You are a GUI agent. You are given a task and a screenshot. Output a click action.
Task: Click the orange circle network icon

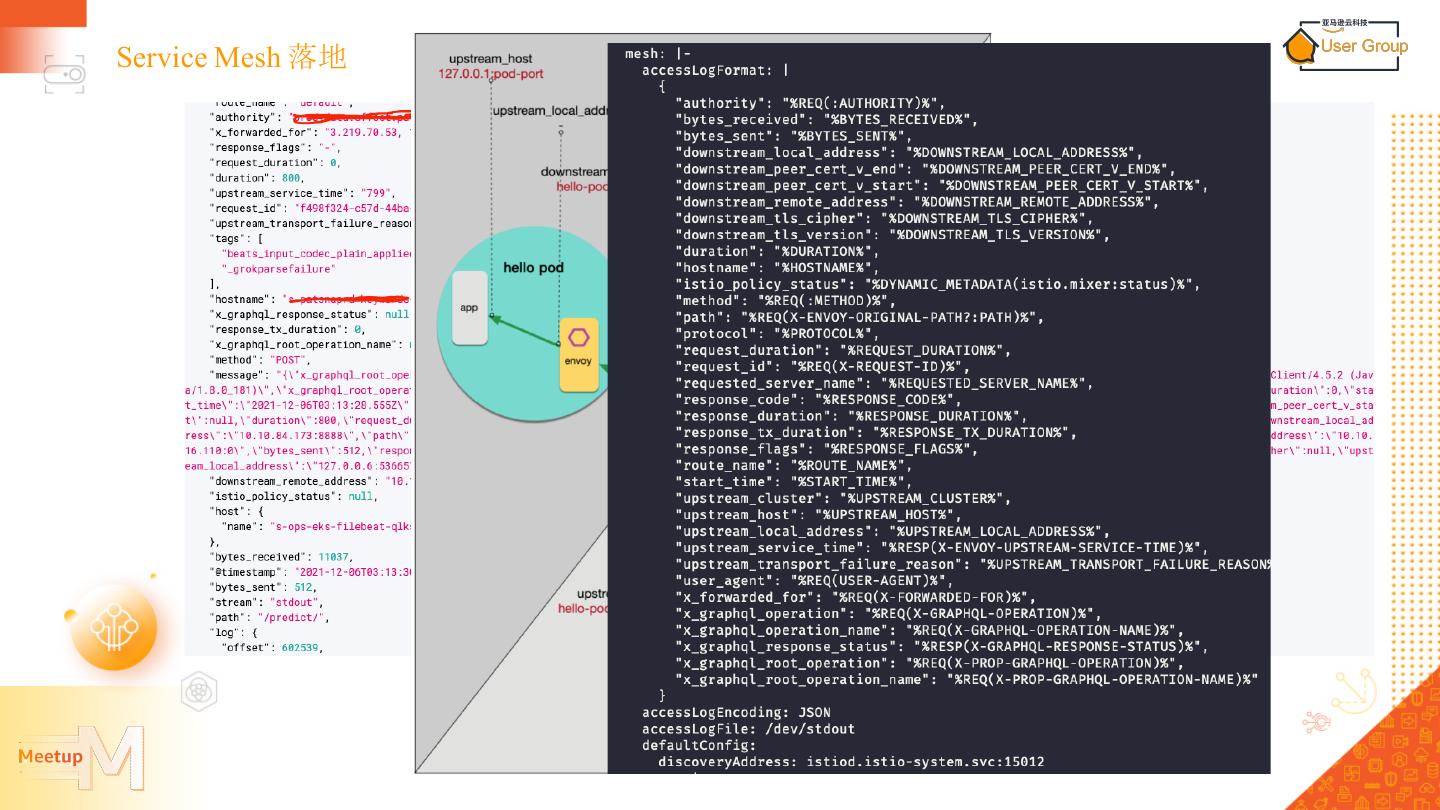pos(113,628)
